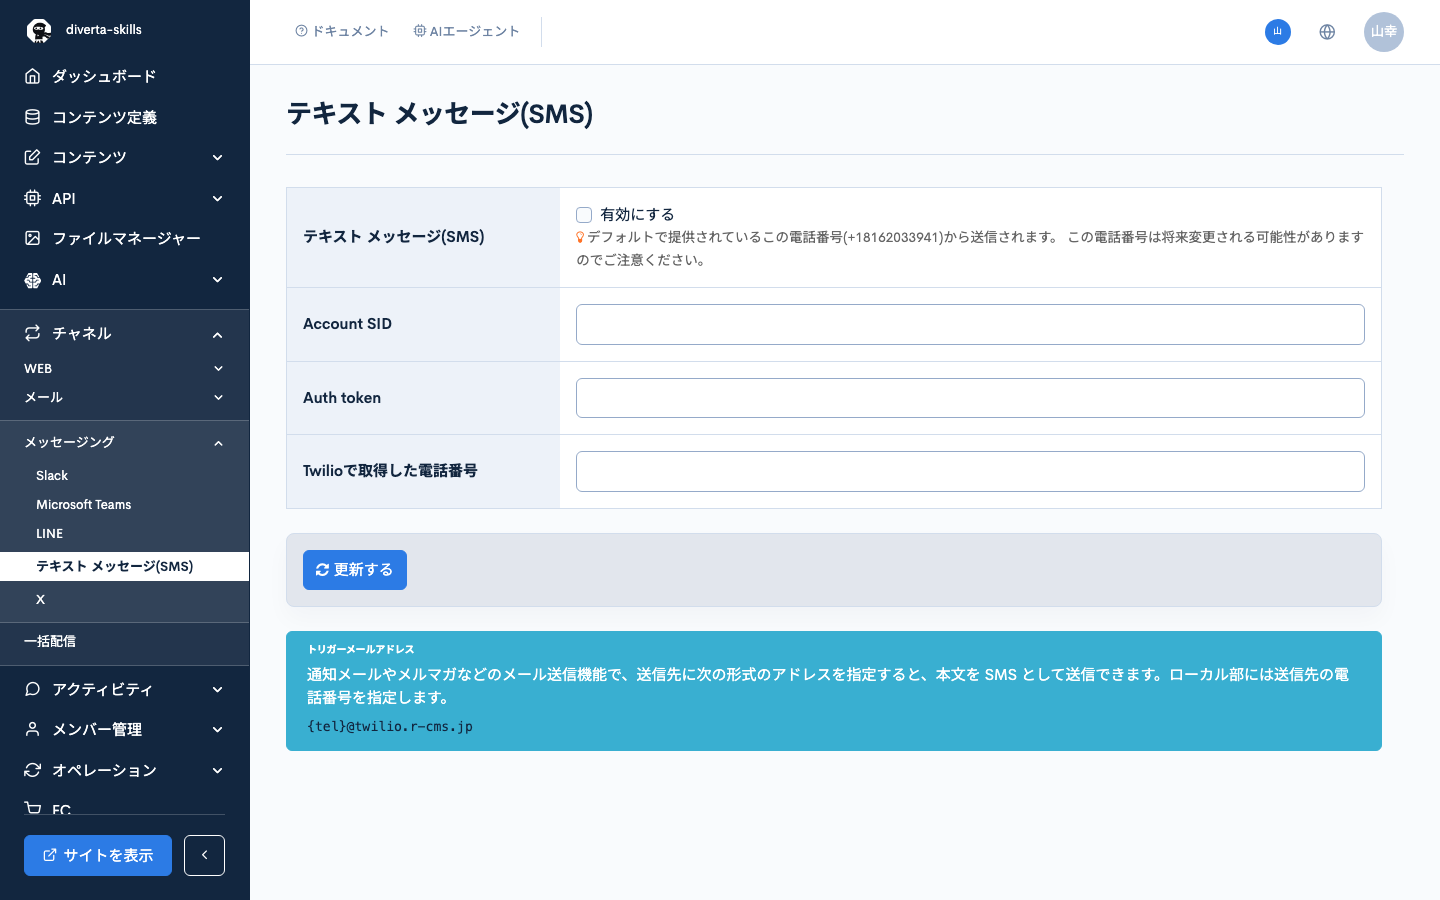This screenshot has width=1440, height=900.
Task: Collapse sidebar with the chevron button
Action: click(204, 855)
